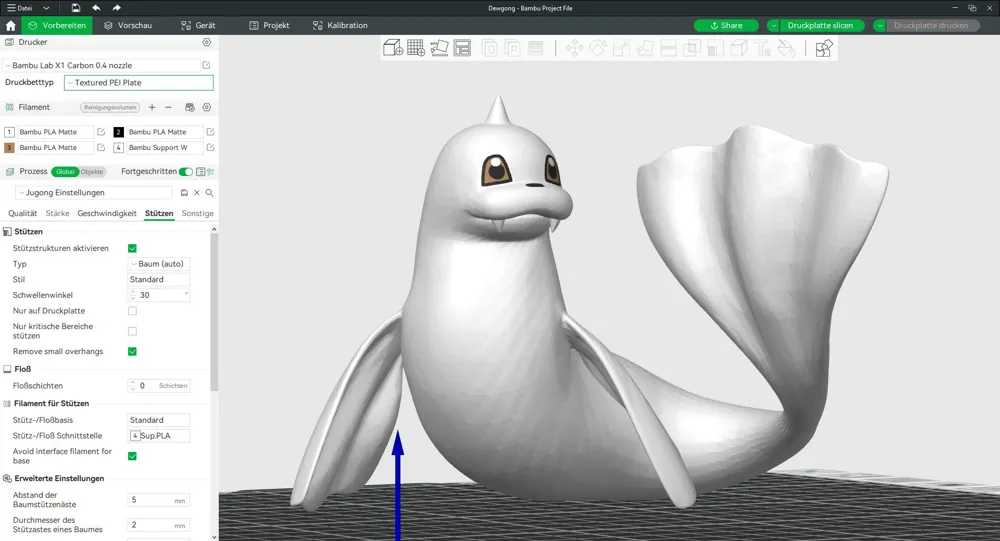Open the support Typ Baum (auto) dropdown
1000x541 pixels.
click(x=159, y=263)
